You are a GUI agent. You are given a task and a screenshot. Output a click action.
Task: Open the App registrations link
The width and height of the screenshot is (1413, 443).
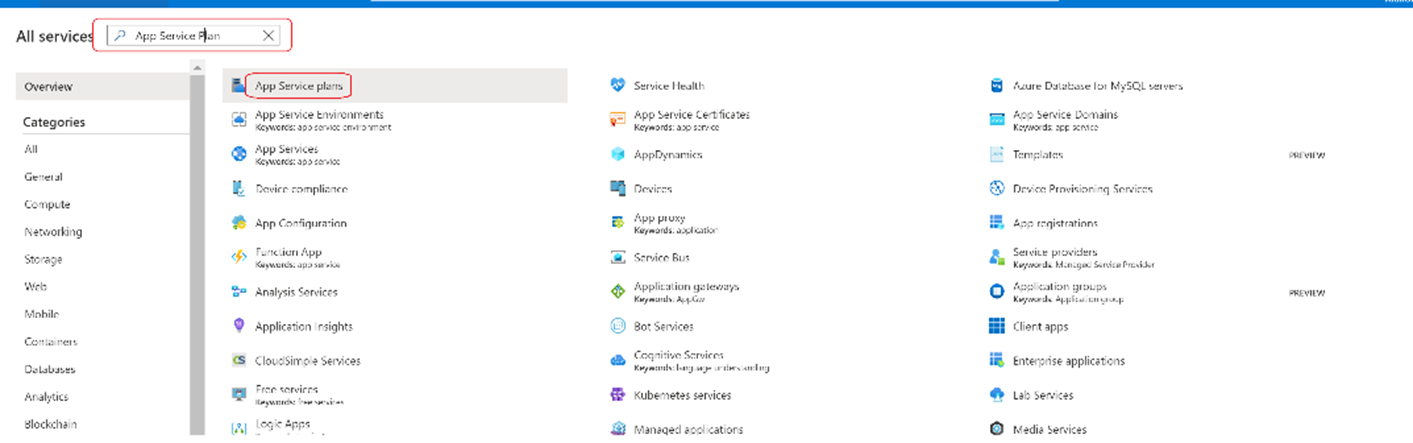point(1054,223)
